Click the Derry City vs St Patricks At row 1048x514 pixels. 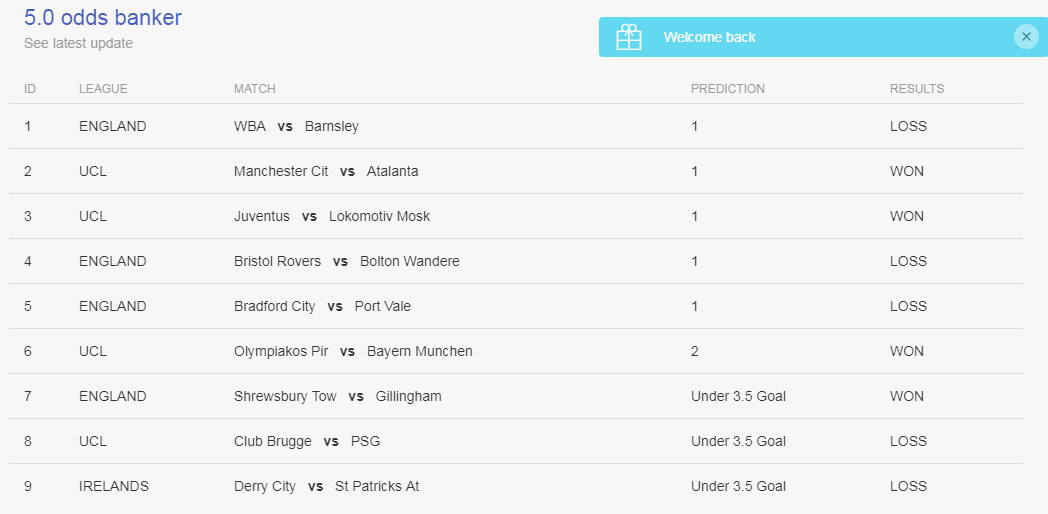(326, 487)
